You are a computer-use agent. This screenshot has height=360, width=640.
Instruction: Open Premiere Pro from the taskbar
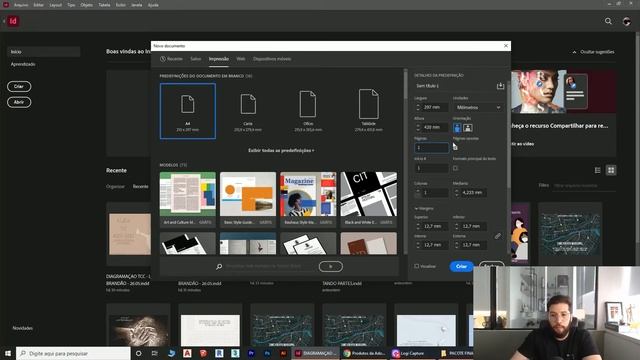[251, 353]
